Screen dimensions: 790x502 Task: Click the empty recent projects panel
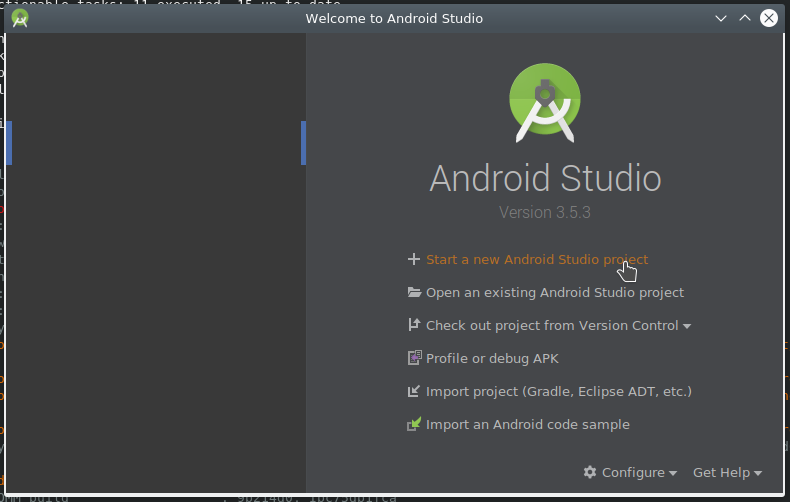(155, 300)
